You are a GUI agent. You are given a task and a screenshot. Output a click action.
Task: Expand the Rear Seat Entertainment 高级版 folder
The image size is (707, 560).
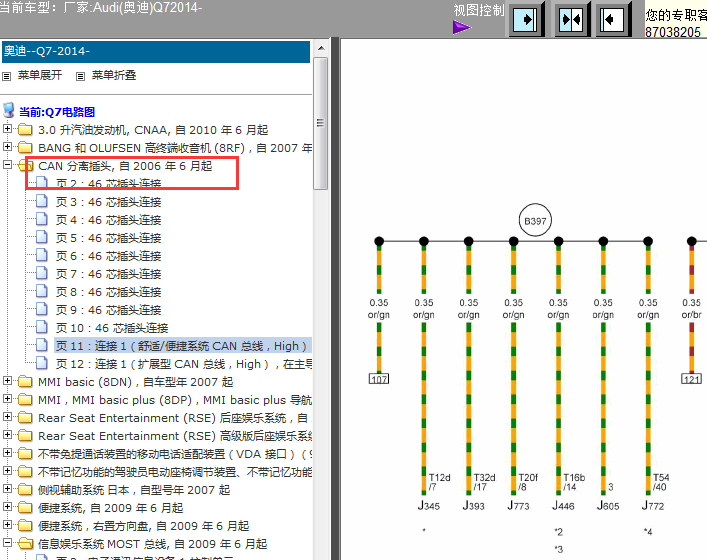[7, 435]
